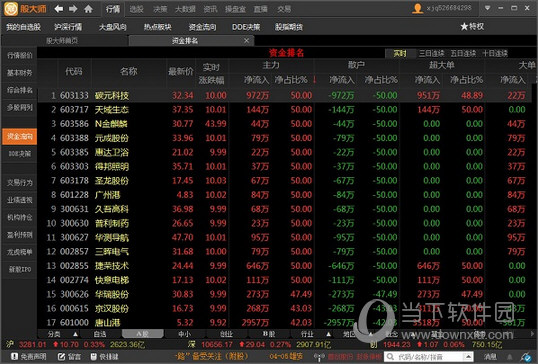Open 综合排名 in the left sidebar

[x=20, y=90]
